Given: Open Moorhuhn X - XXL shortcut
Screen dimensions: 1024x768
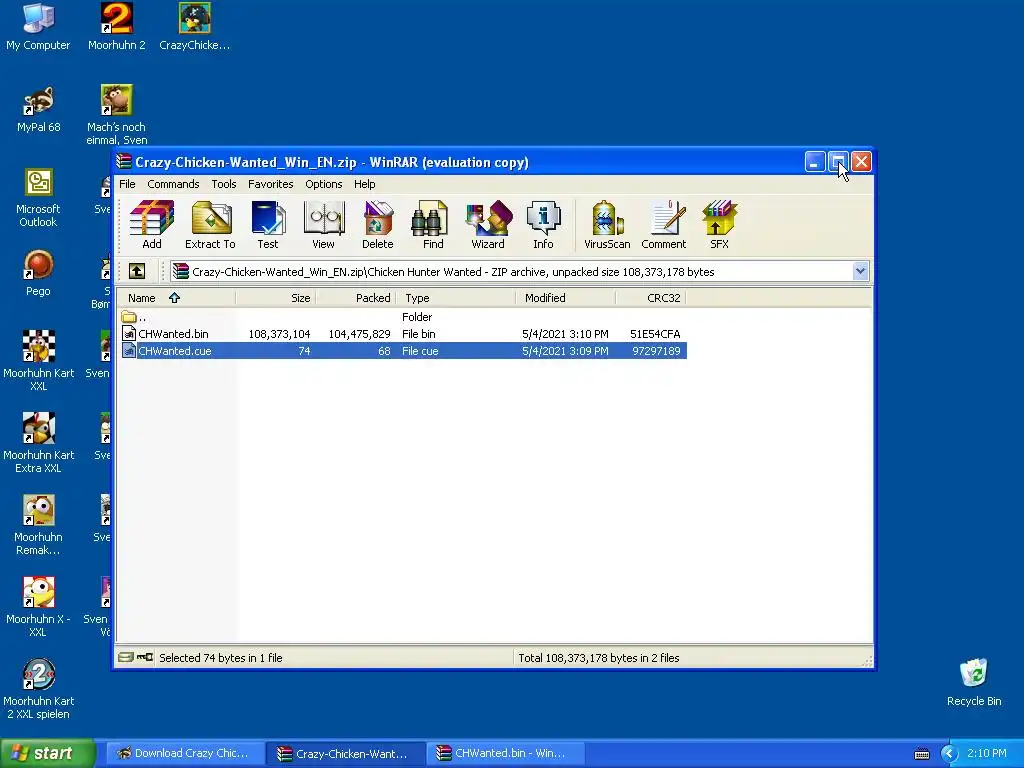Looking at the screenshot, I should [38, 607].
